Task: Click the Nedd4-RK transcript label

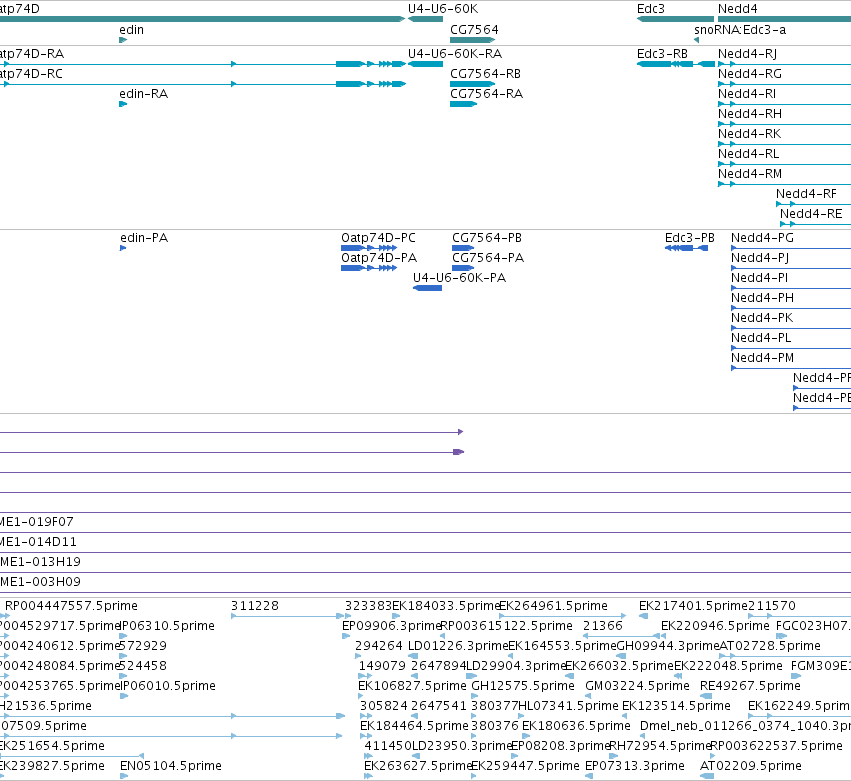Action: (749, 134)
